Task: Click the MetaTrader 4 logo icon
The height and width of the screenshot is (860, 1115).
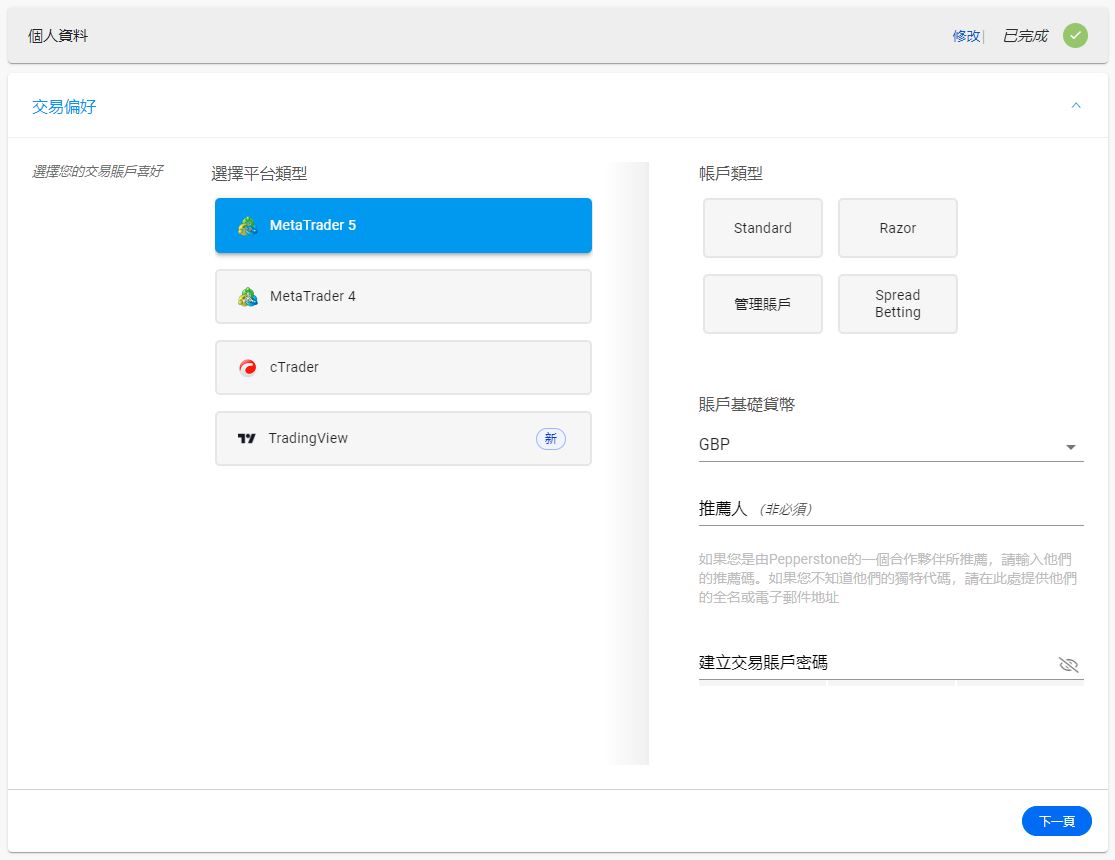Action: [x=247, y=296]
